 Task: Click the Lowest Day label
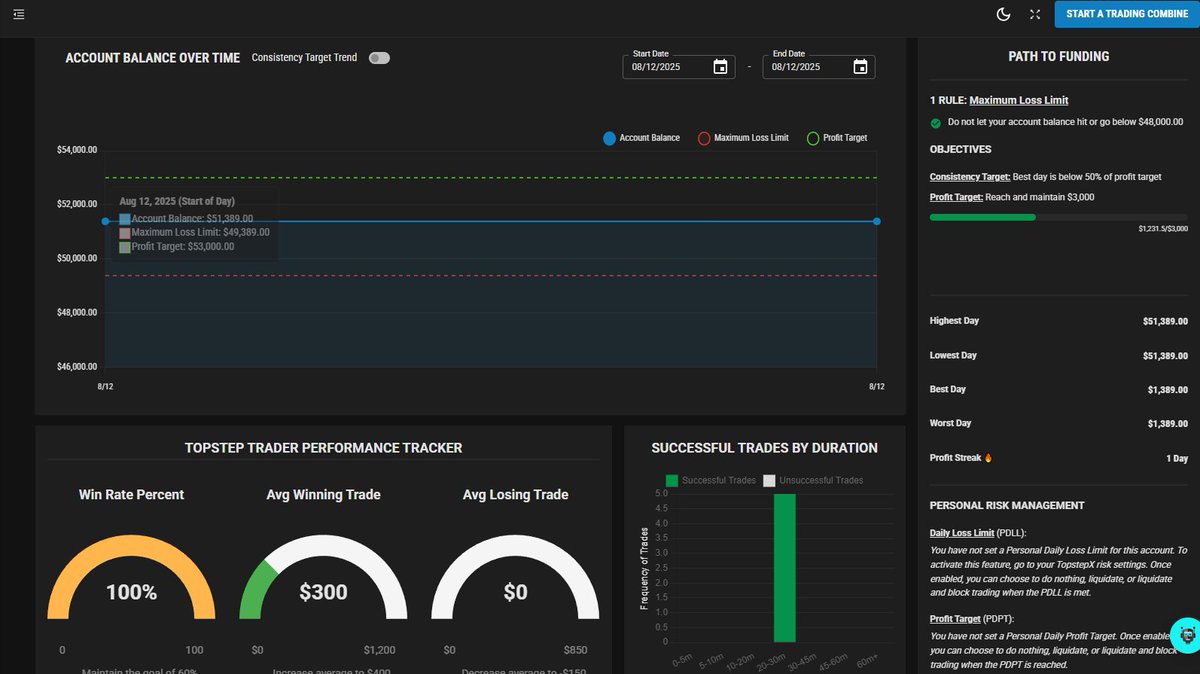[953, 355]
